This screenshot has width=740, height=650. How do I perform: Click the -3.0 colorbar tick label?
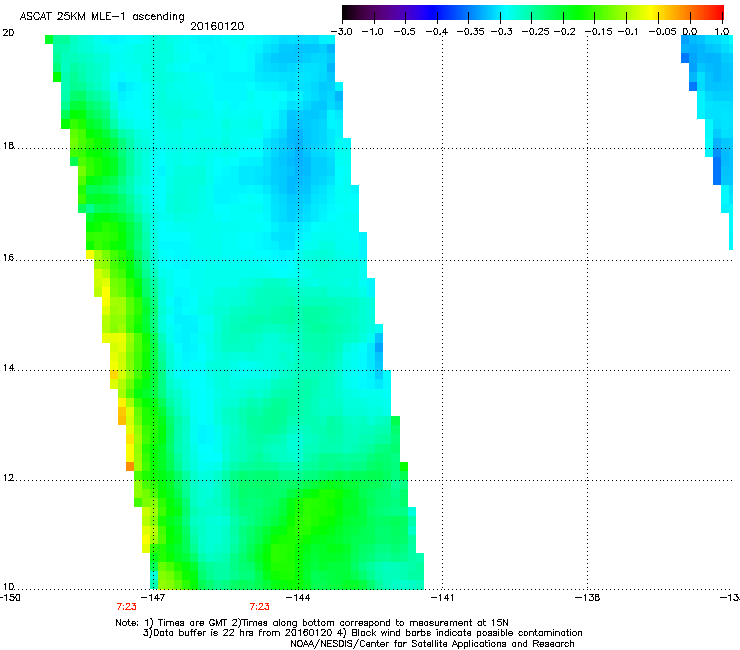[x=341, y=32]
